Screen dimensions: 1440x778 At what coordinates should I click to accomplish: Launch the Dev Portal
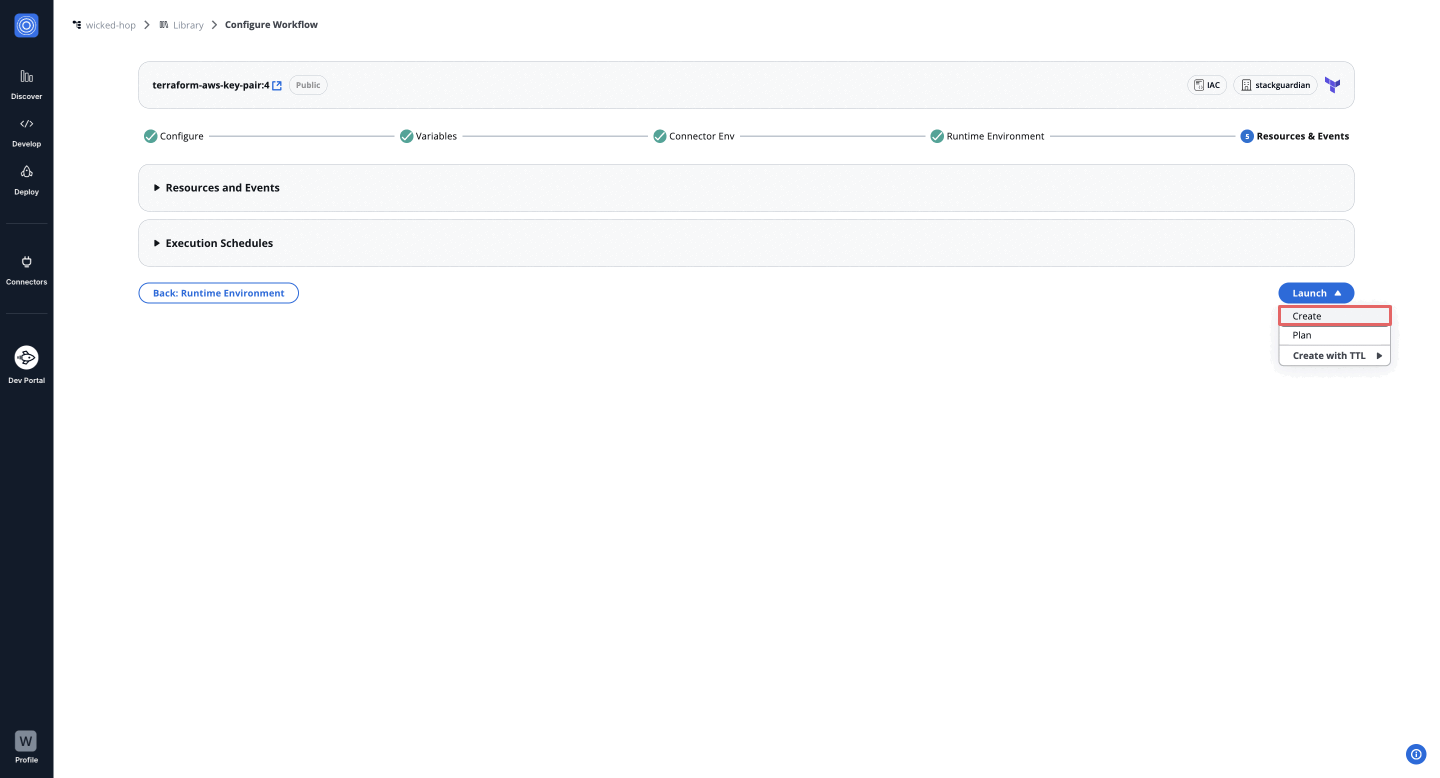[26, 363]
